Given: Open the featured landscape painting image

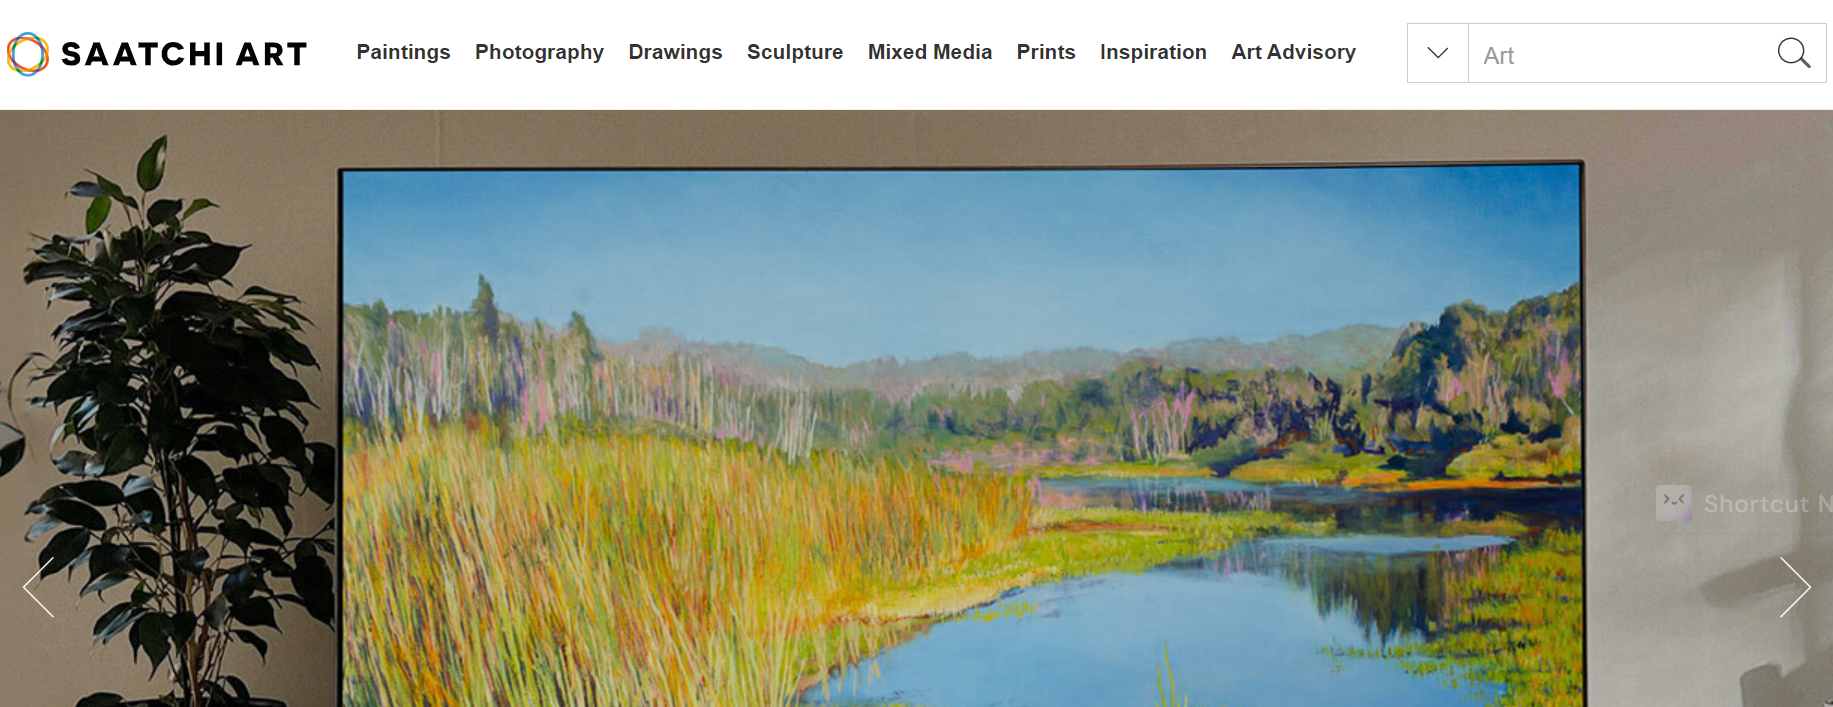Looking at the screenshot, I should pos(961,436).
